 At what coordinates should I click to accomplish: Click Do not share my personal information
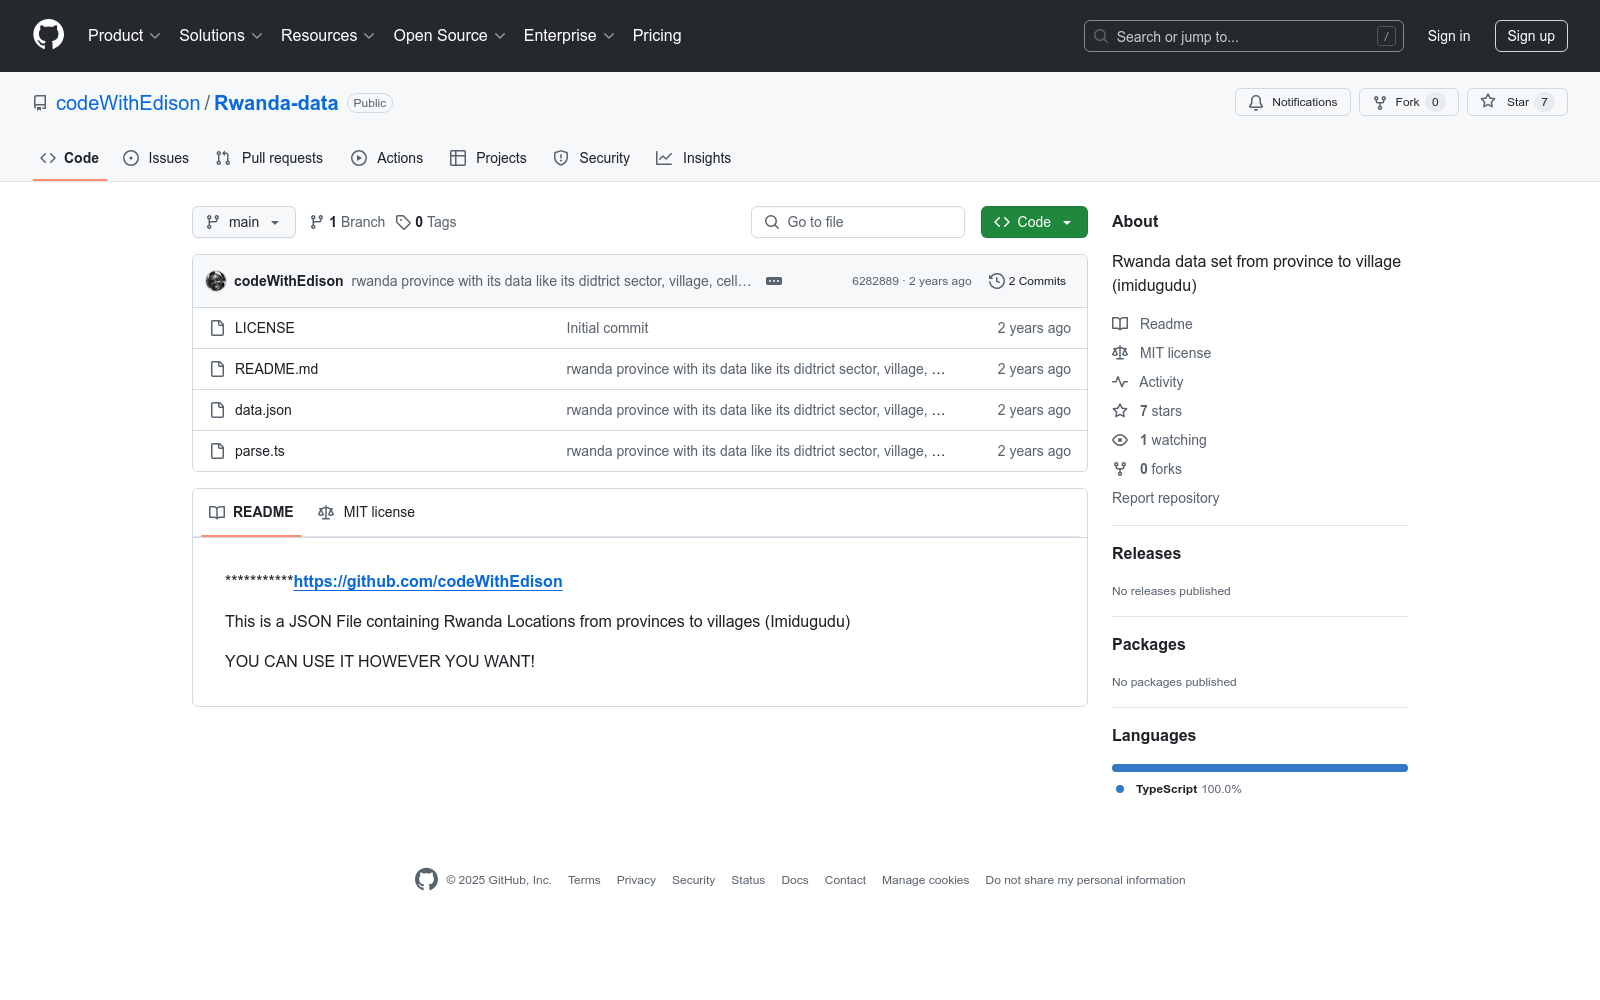coord(1085,880)
